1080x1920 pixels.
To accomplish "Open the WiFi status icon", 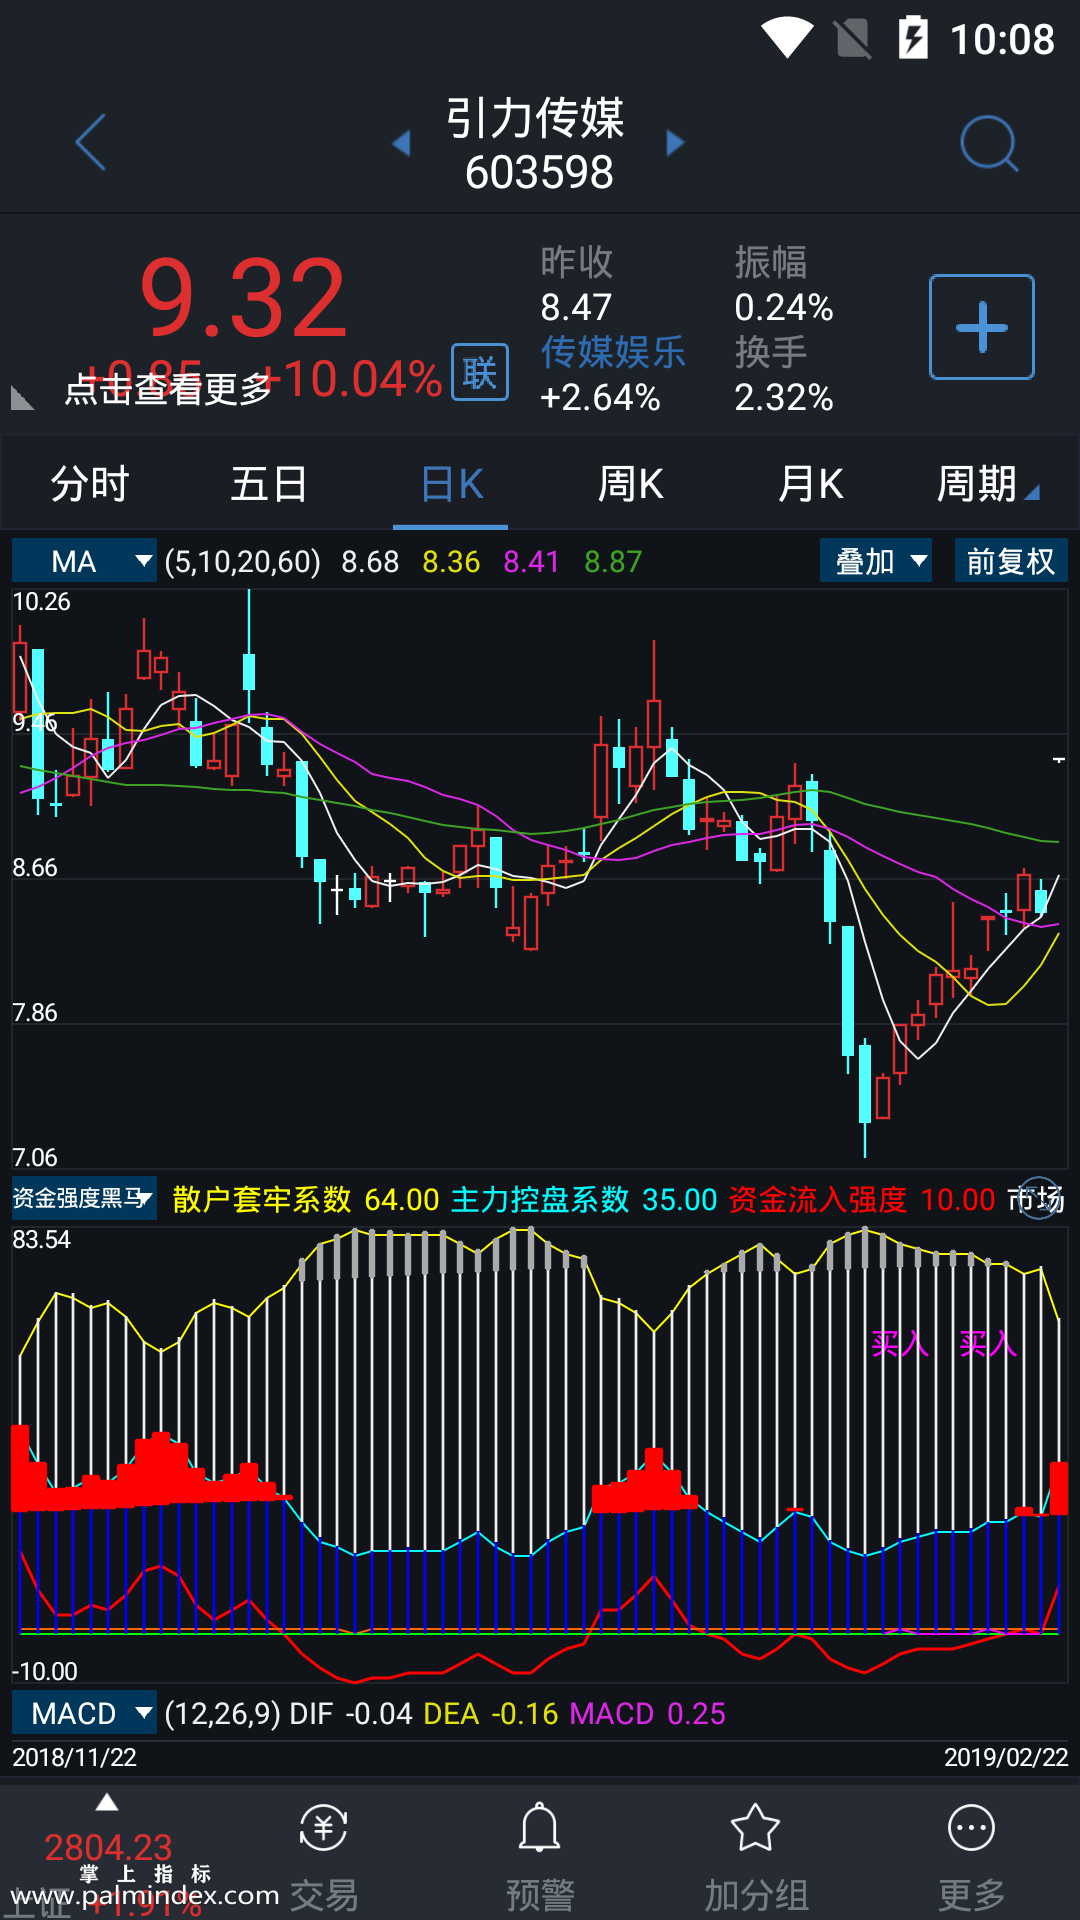I will pyautogui.click(x=787, y=39).
